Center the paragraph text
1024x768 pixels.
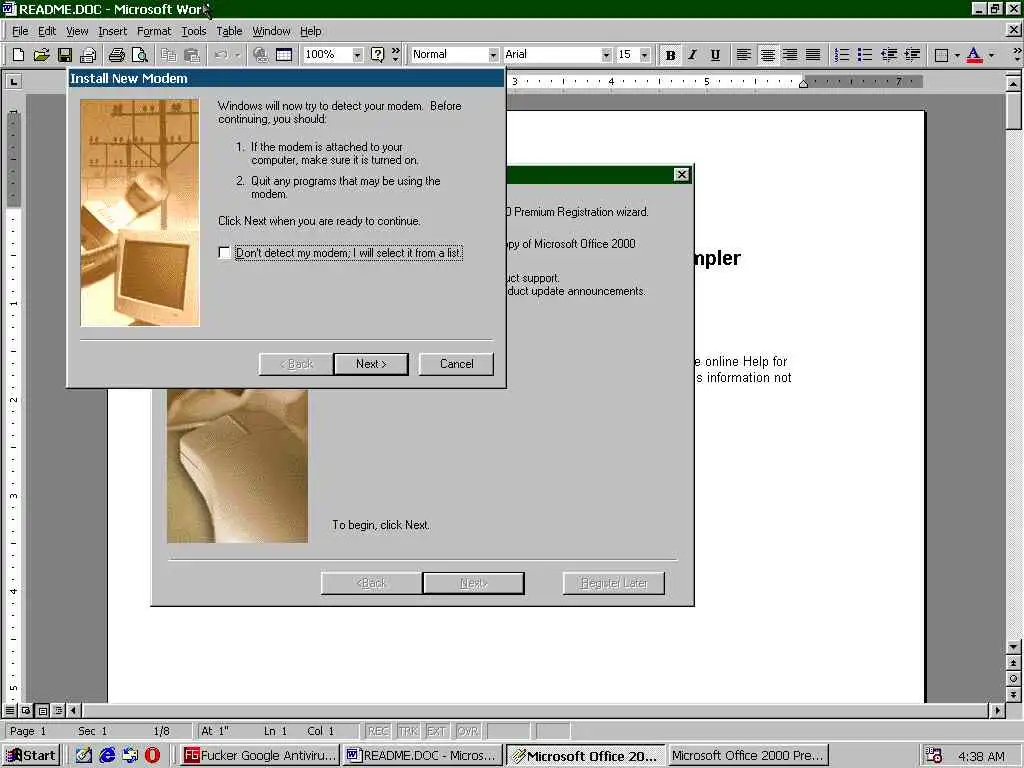tap(767, 55)
